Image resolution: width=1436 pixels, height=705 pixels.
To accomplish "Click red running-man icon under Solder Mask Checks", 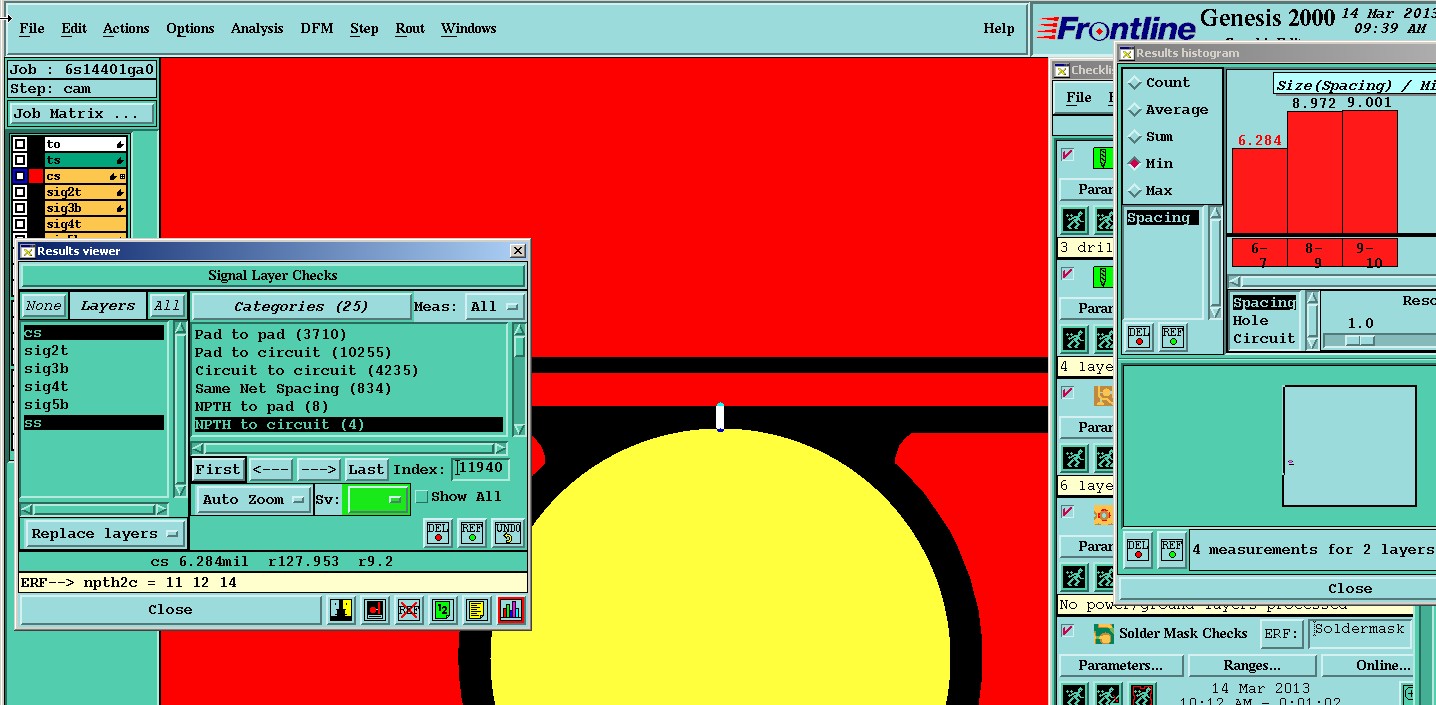I will [1142, 695].
